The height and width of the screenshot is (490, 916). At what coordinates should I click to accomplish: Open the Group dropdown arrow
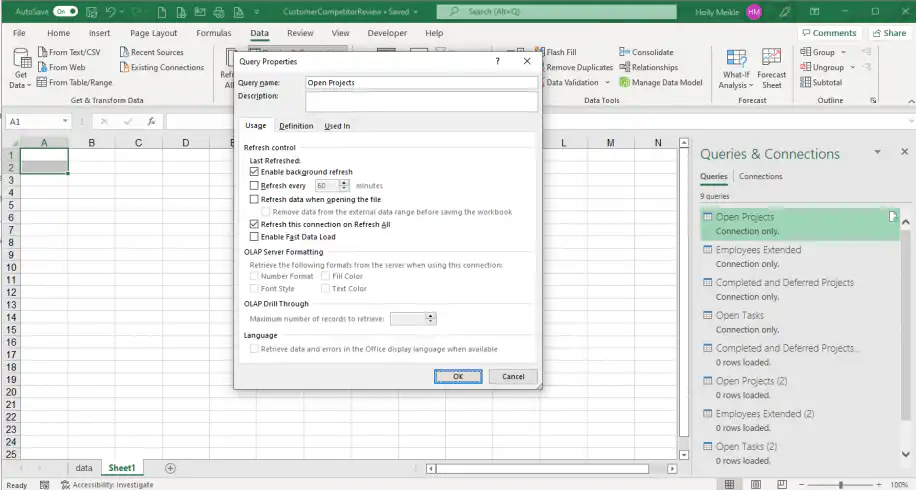pos(844,52)
